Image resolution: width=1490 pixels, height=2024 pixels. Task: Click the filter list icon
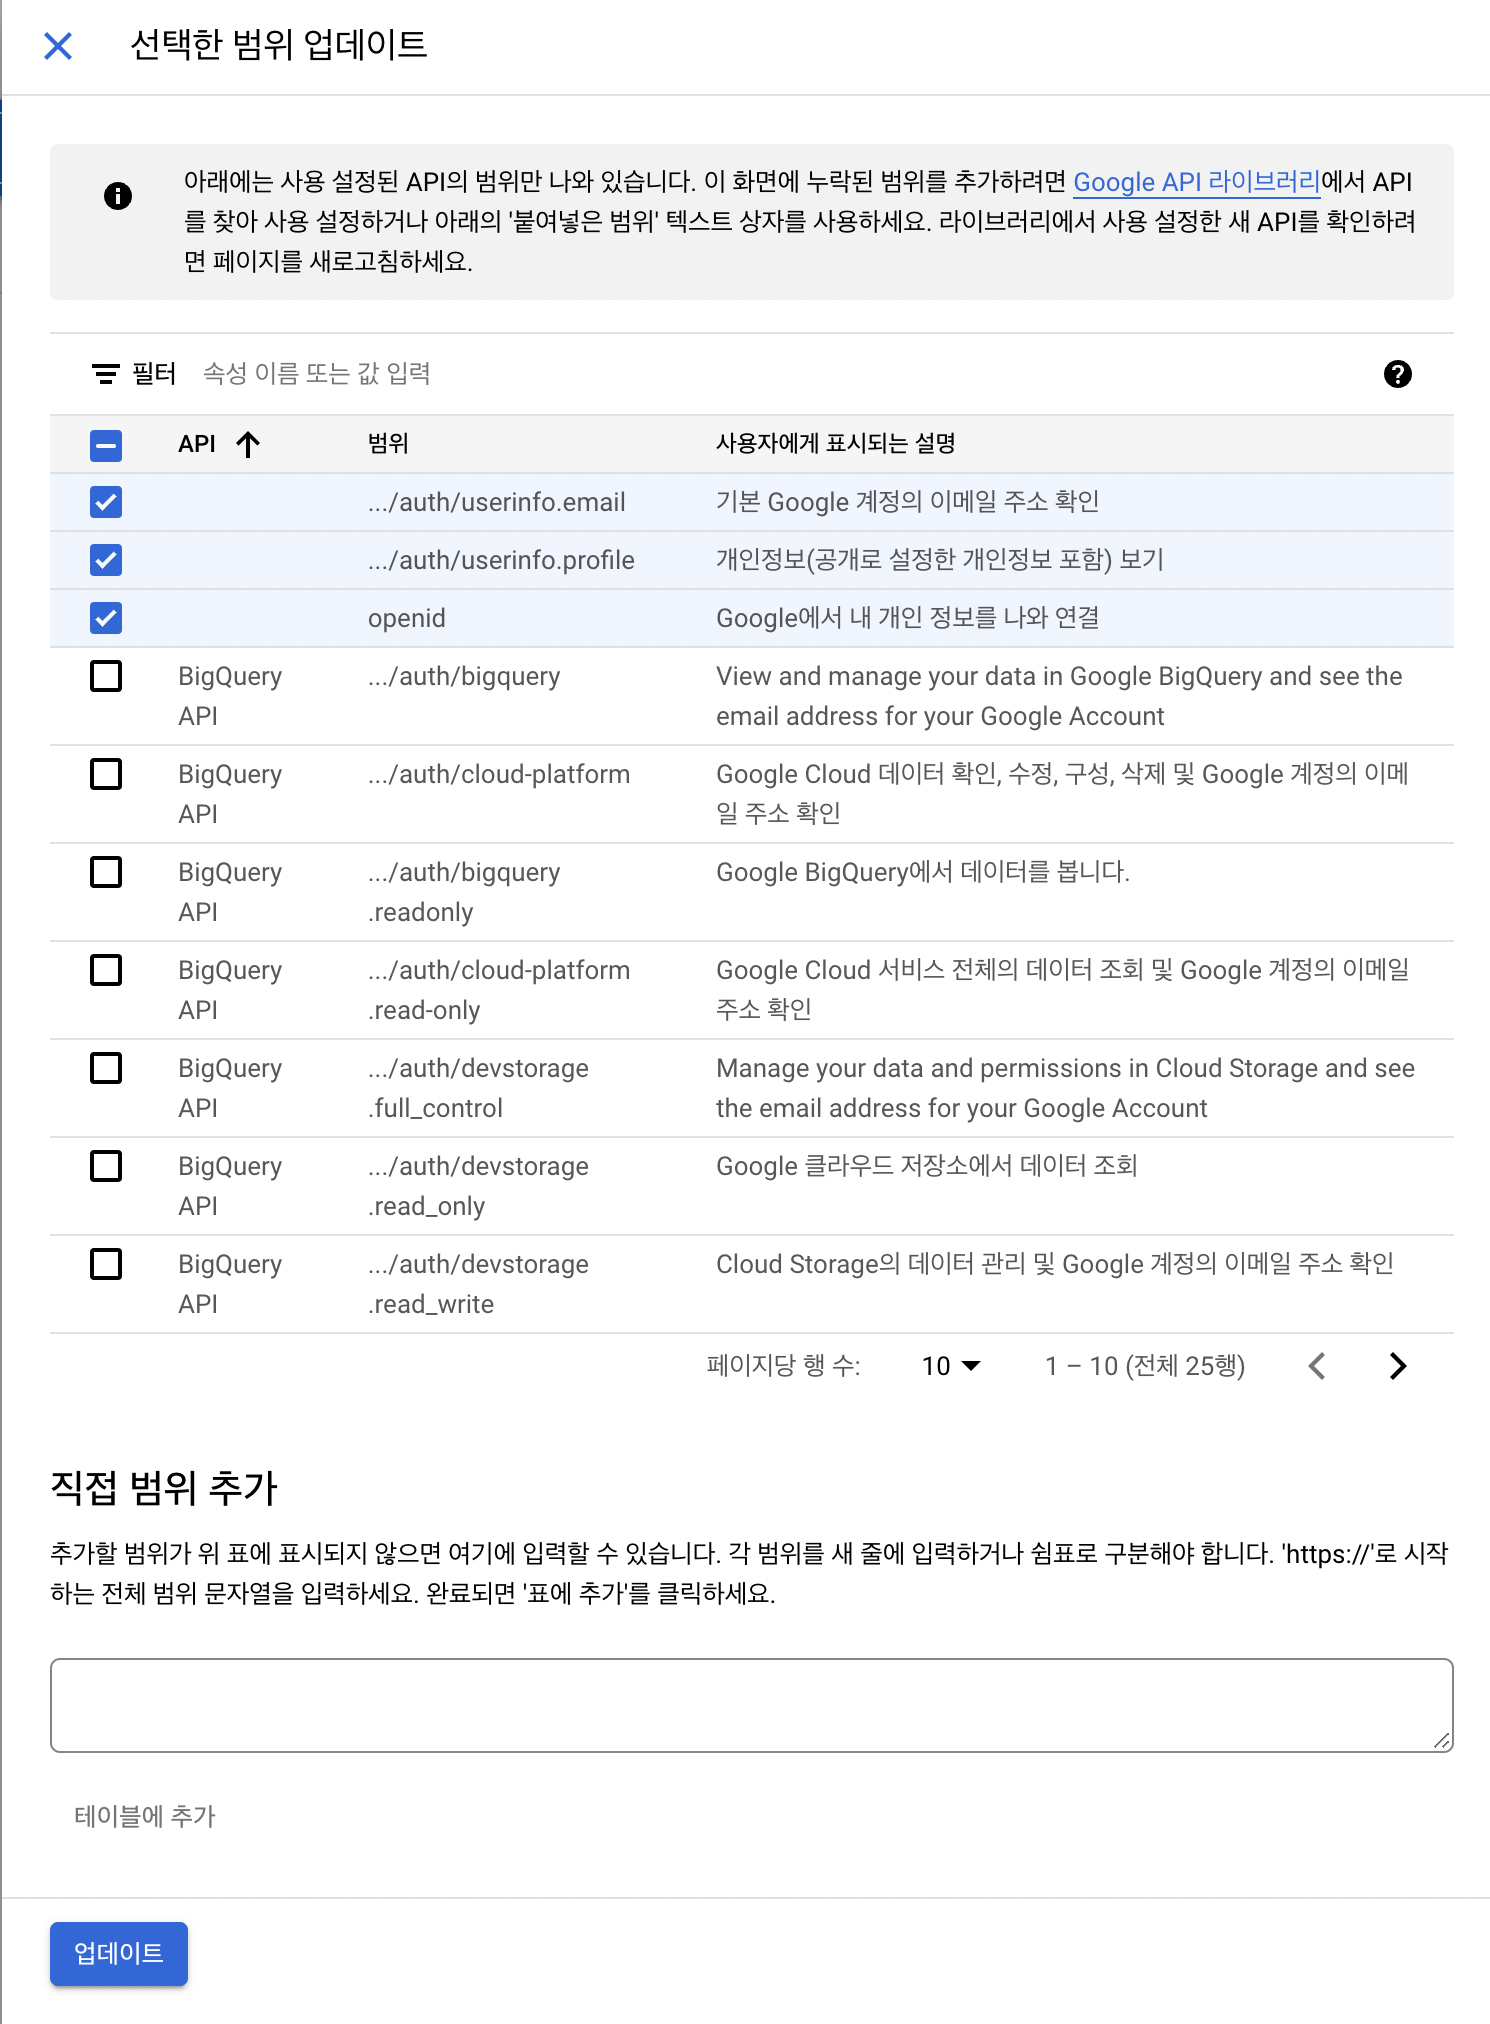tap(105, 374)
